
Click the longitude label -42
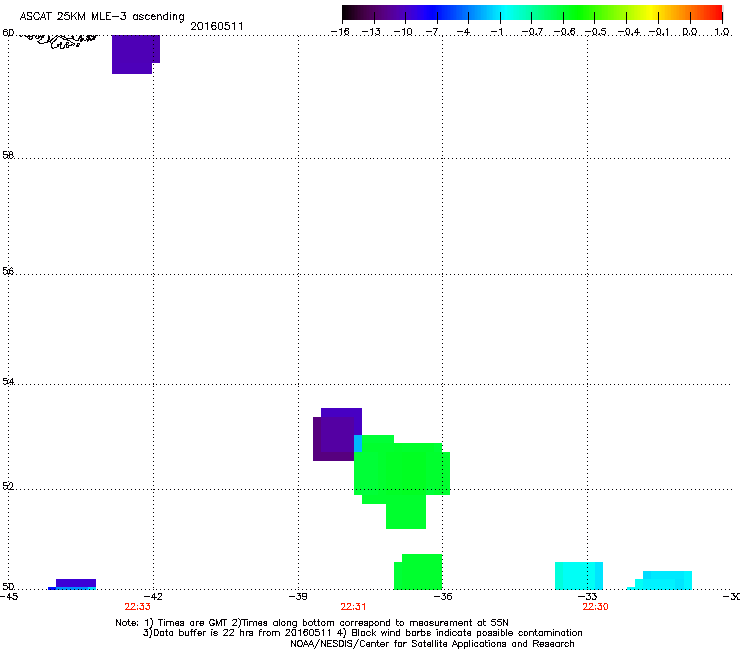pyautogui.click(x=153, y=597)
